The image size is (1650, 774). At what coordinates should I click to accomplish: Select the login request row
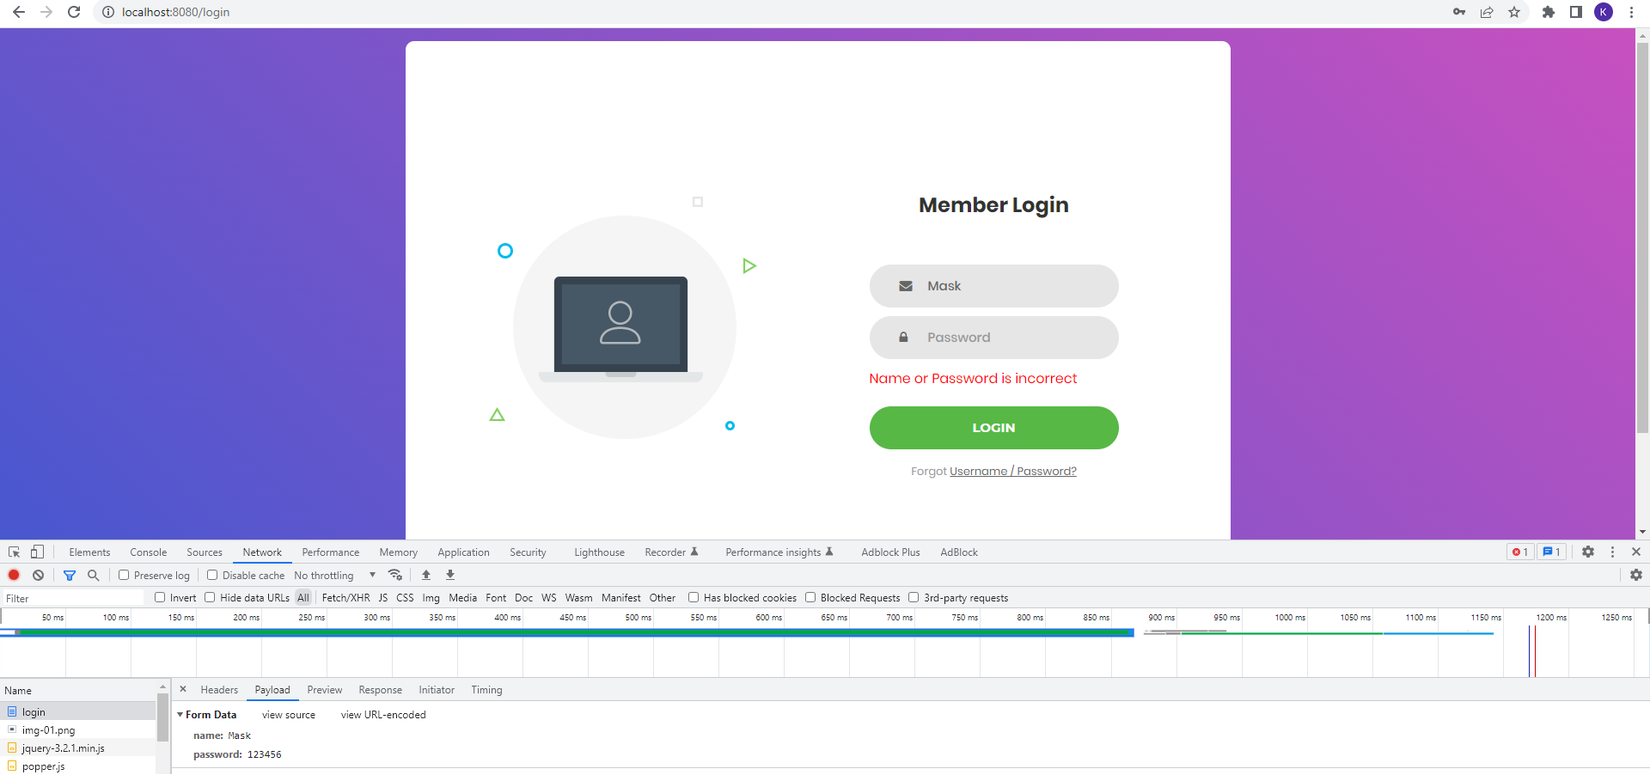[x=78, y=712]
